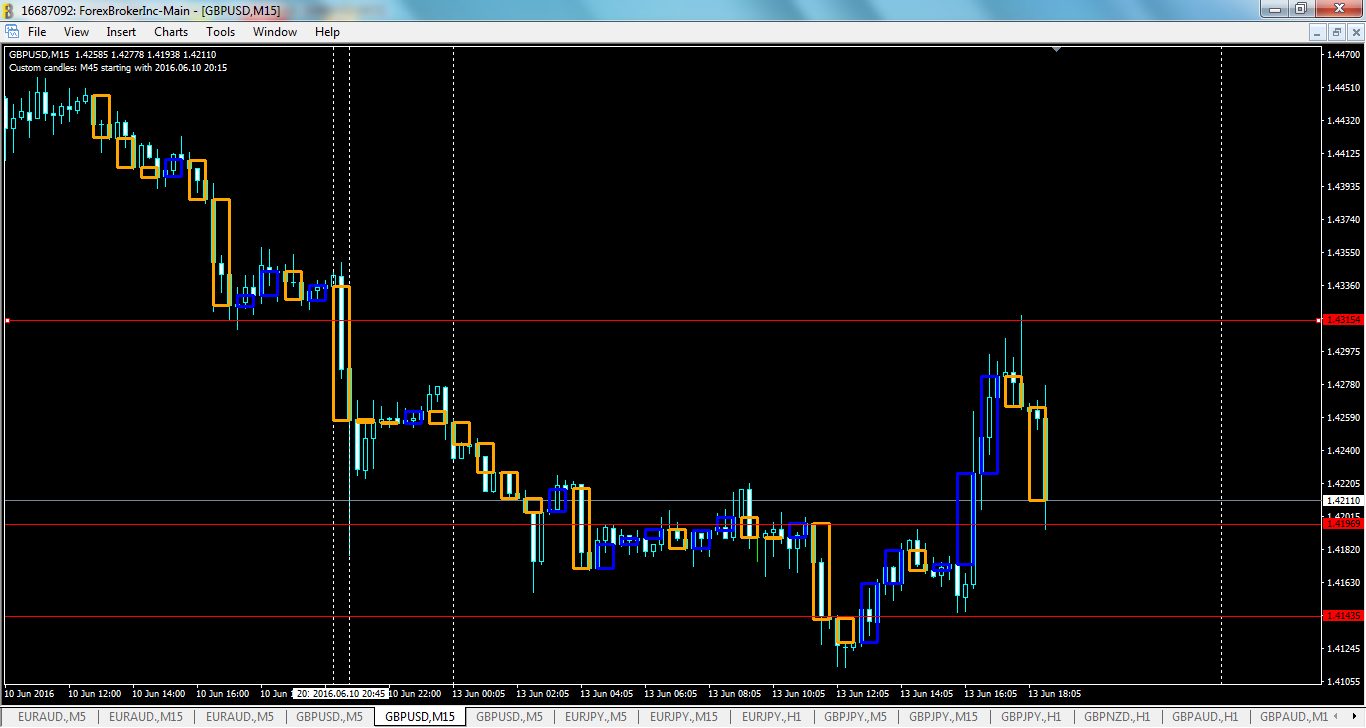Open the Window menu

[x=274, y=31]
